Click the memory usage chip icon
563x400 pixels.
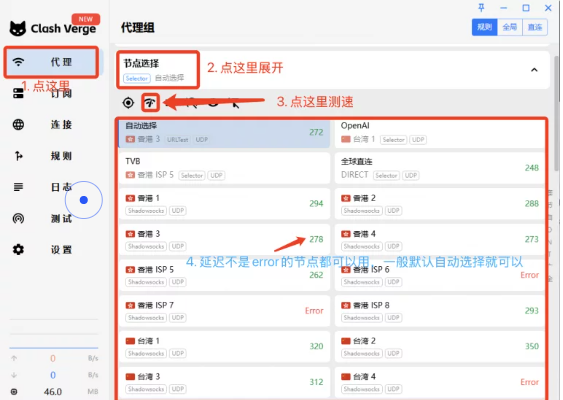14,392
